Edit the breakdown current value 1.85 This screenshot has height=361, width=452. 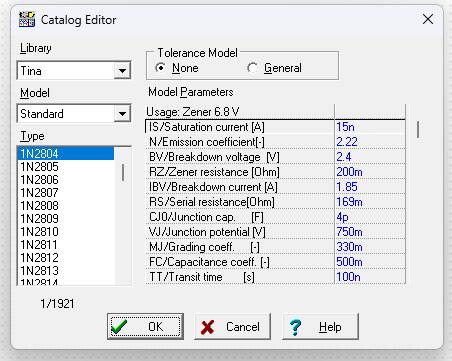point(370,187)
